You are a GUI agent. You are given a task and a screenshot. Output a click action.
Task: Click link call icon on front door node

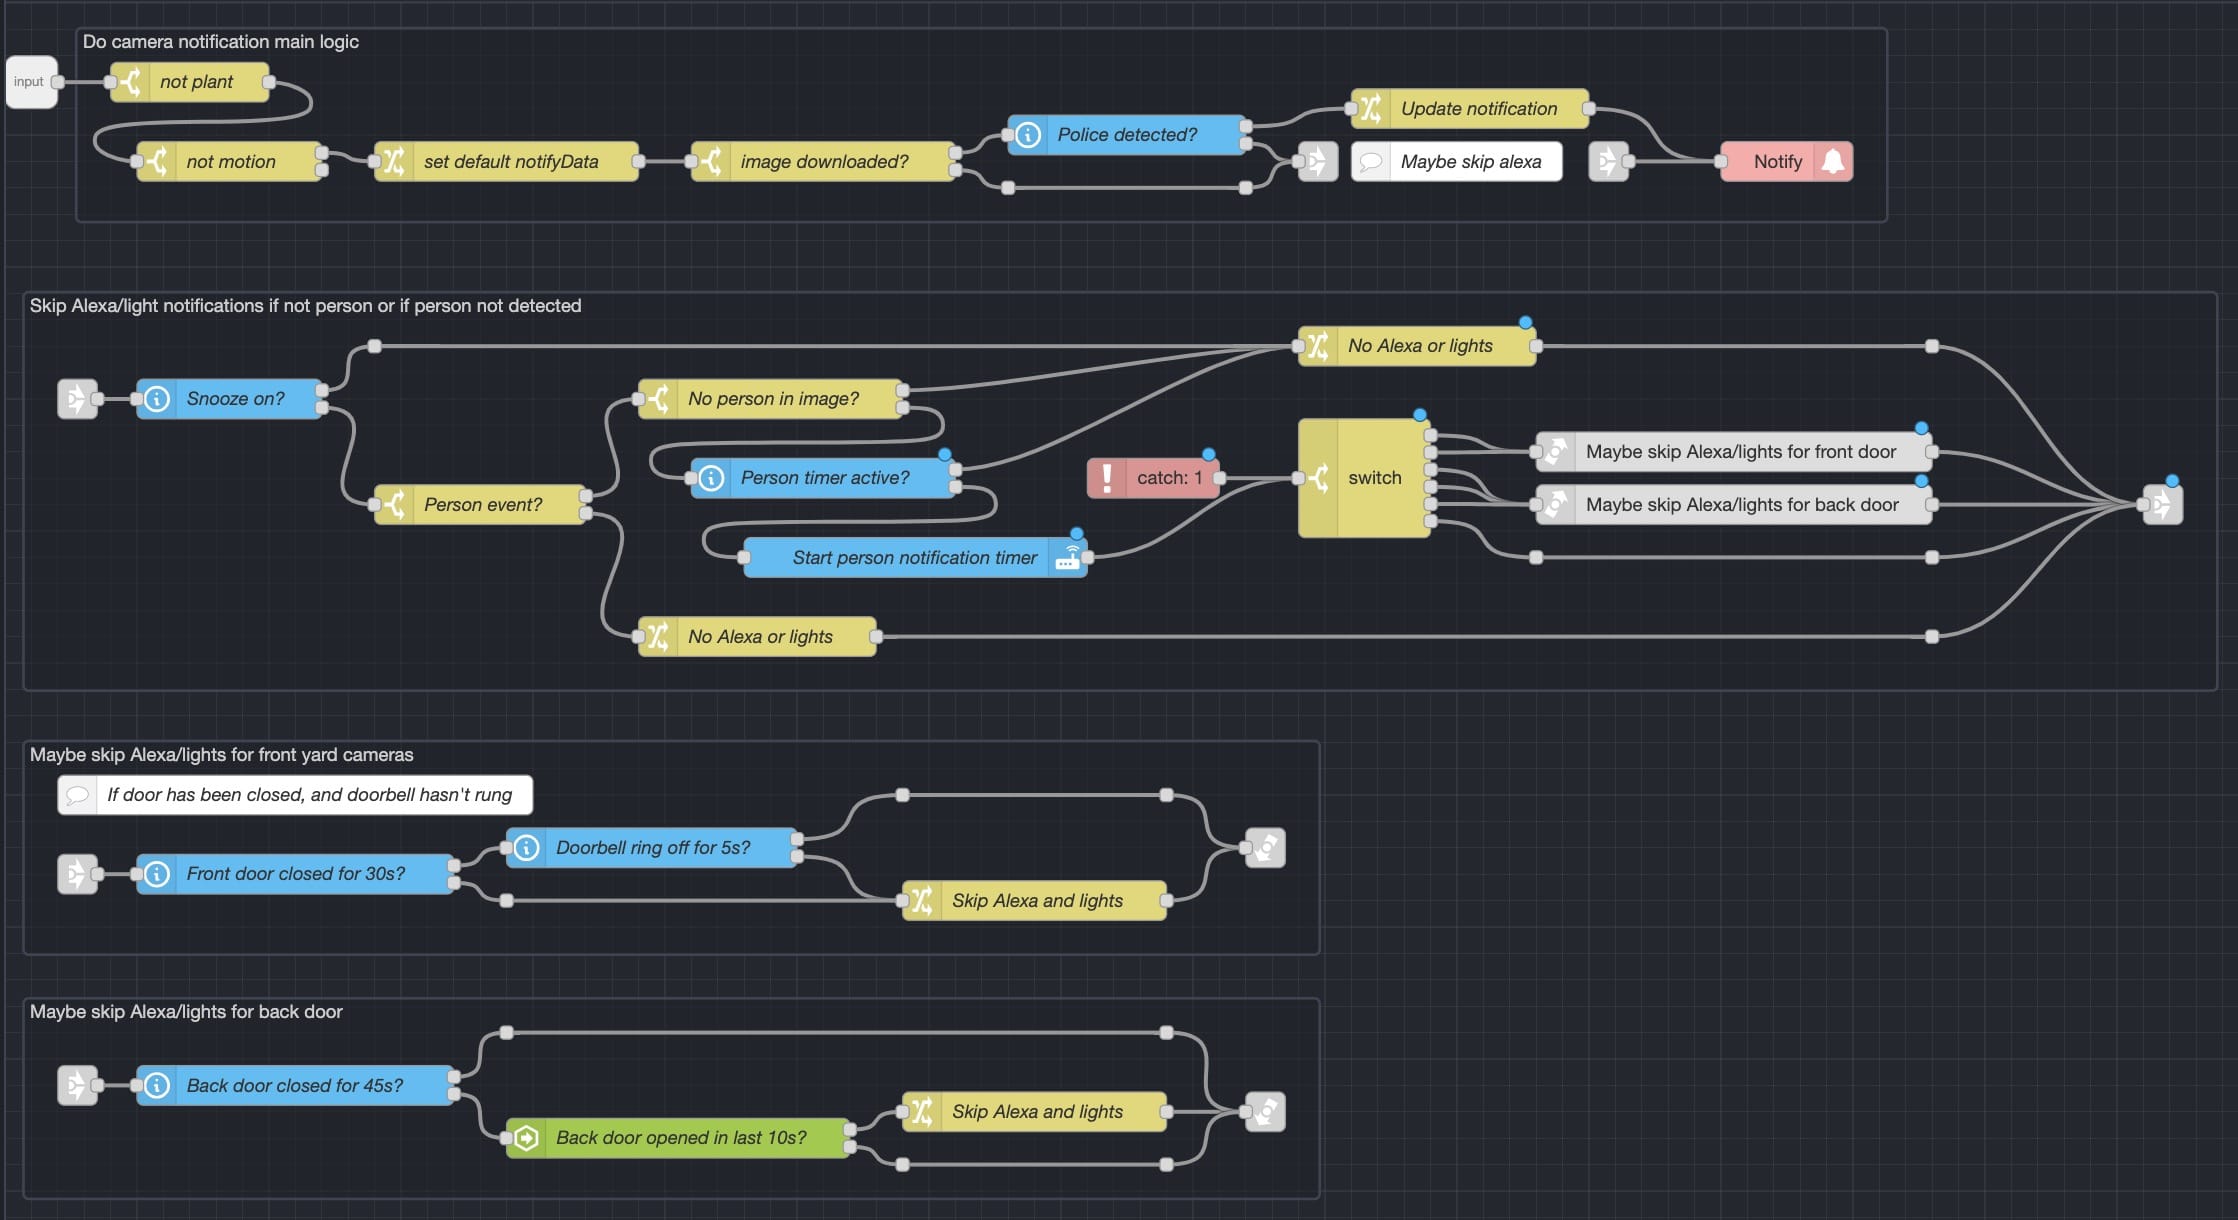point(1555,451)
